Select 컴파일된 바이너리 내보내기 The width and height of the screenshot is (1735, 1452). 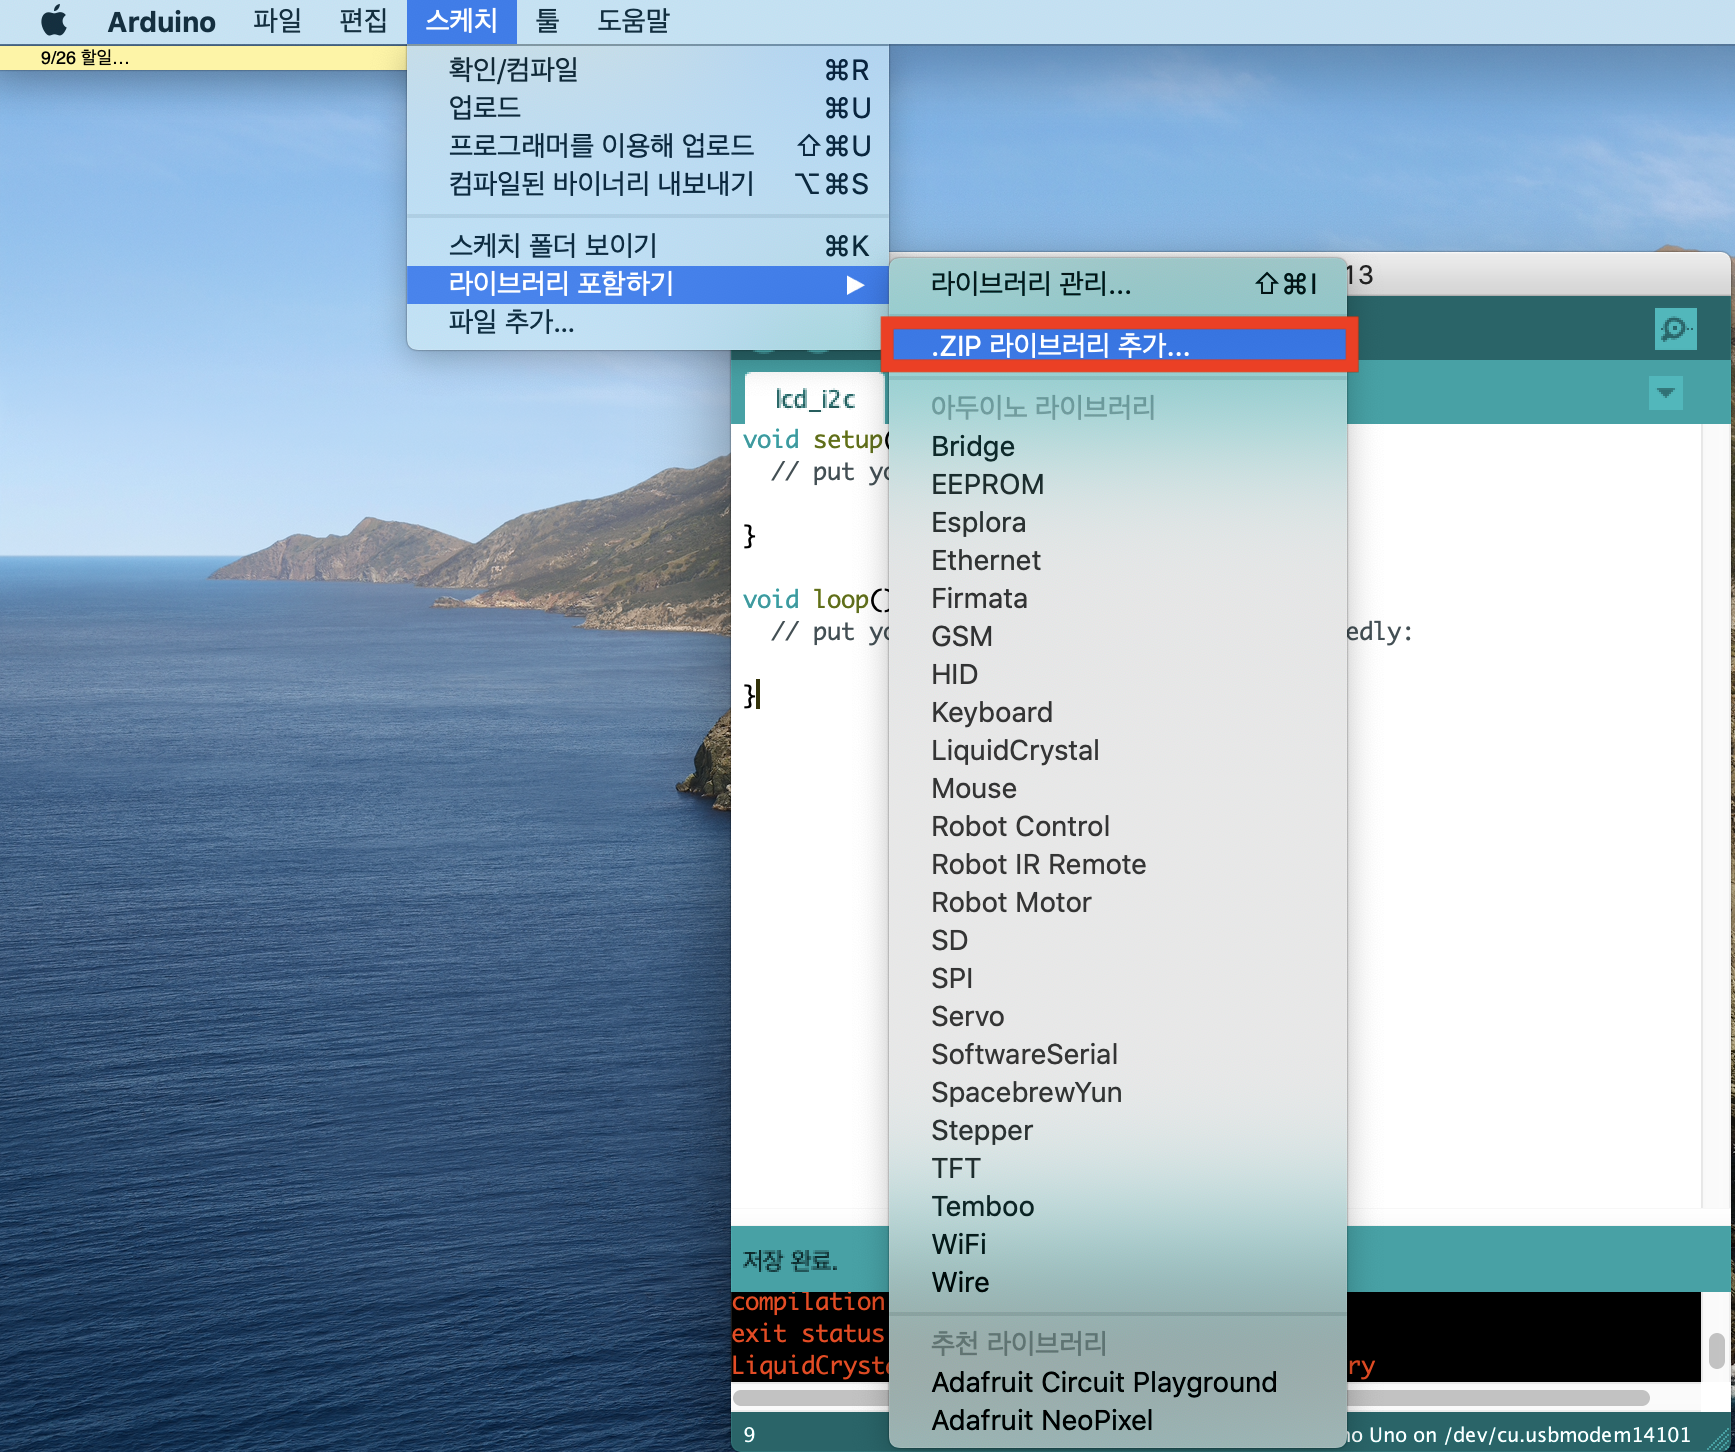point(648,184)
